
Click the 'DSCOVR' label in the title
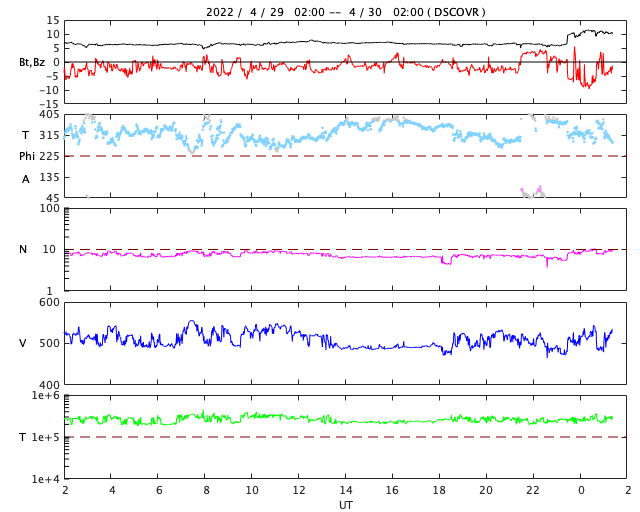coord(456,12)
